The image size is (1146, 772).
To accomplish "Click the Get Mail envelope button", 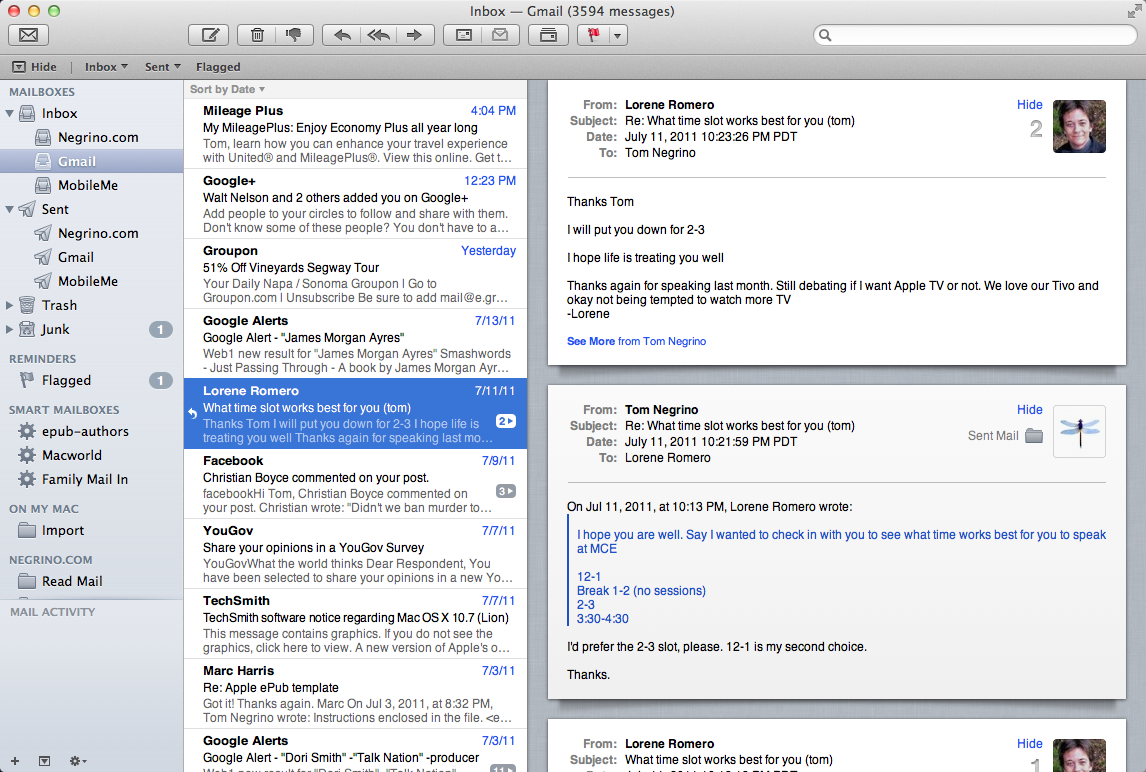I will click(29, 35).
